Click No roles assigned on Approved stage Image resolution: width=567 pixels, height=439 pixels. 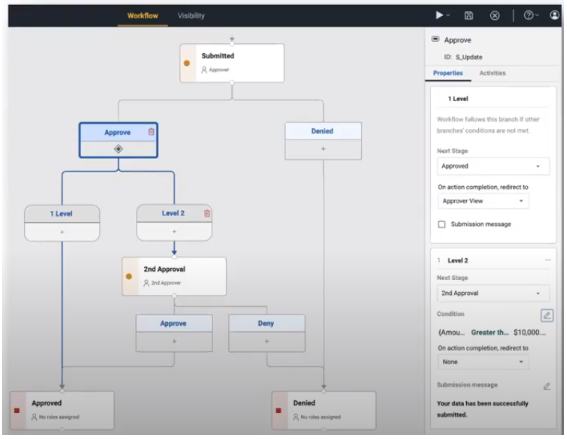point(59,417)
